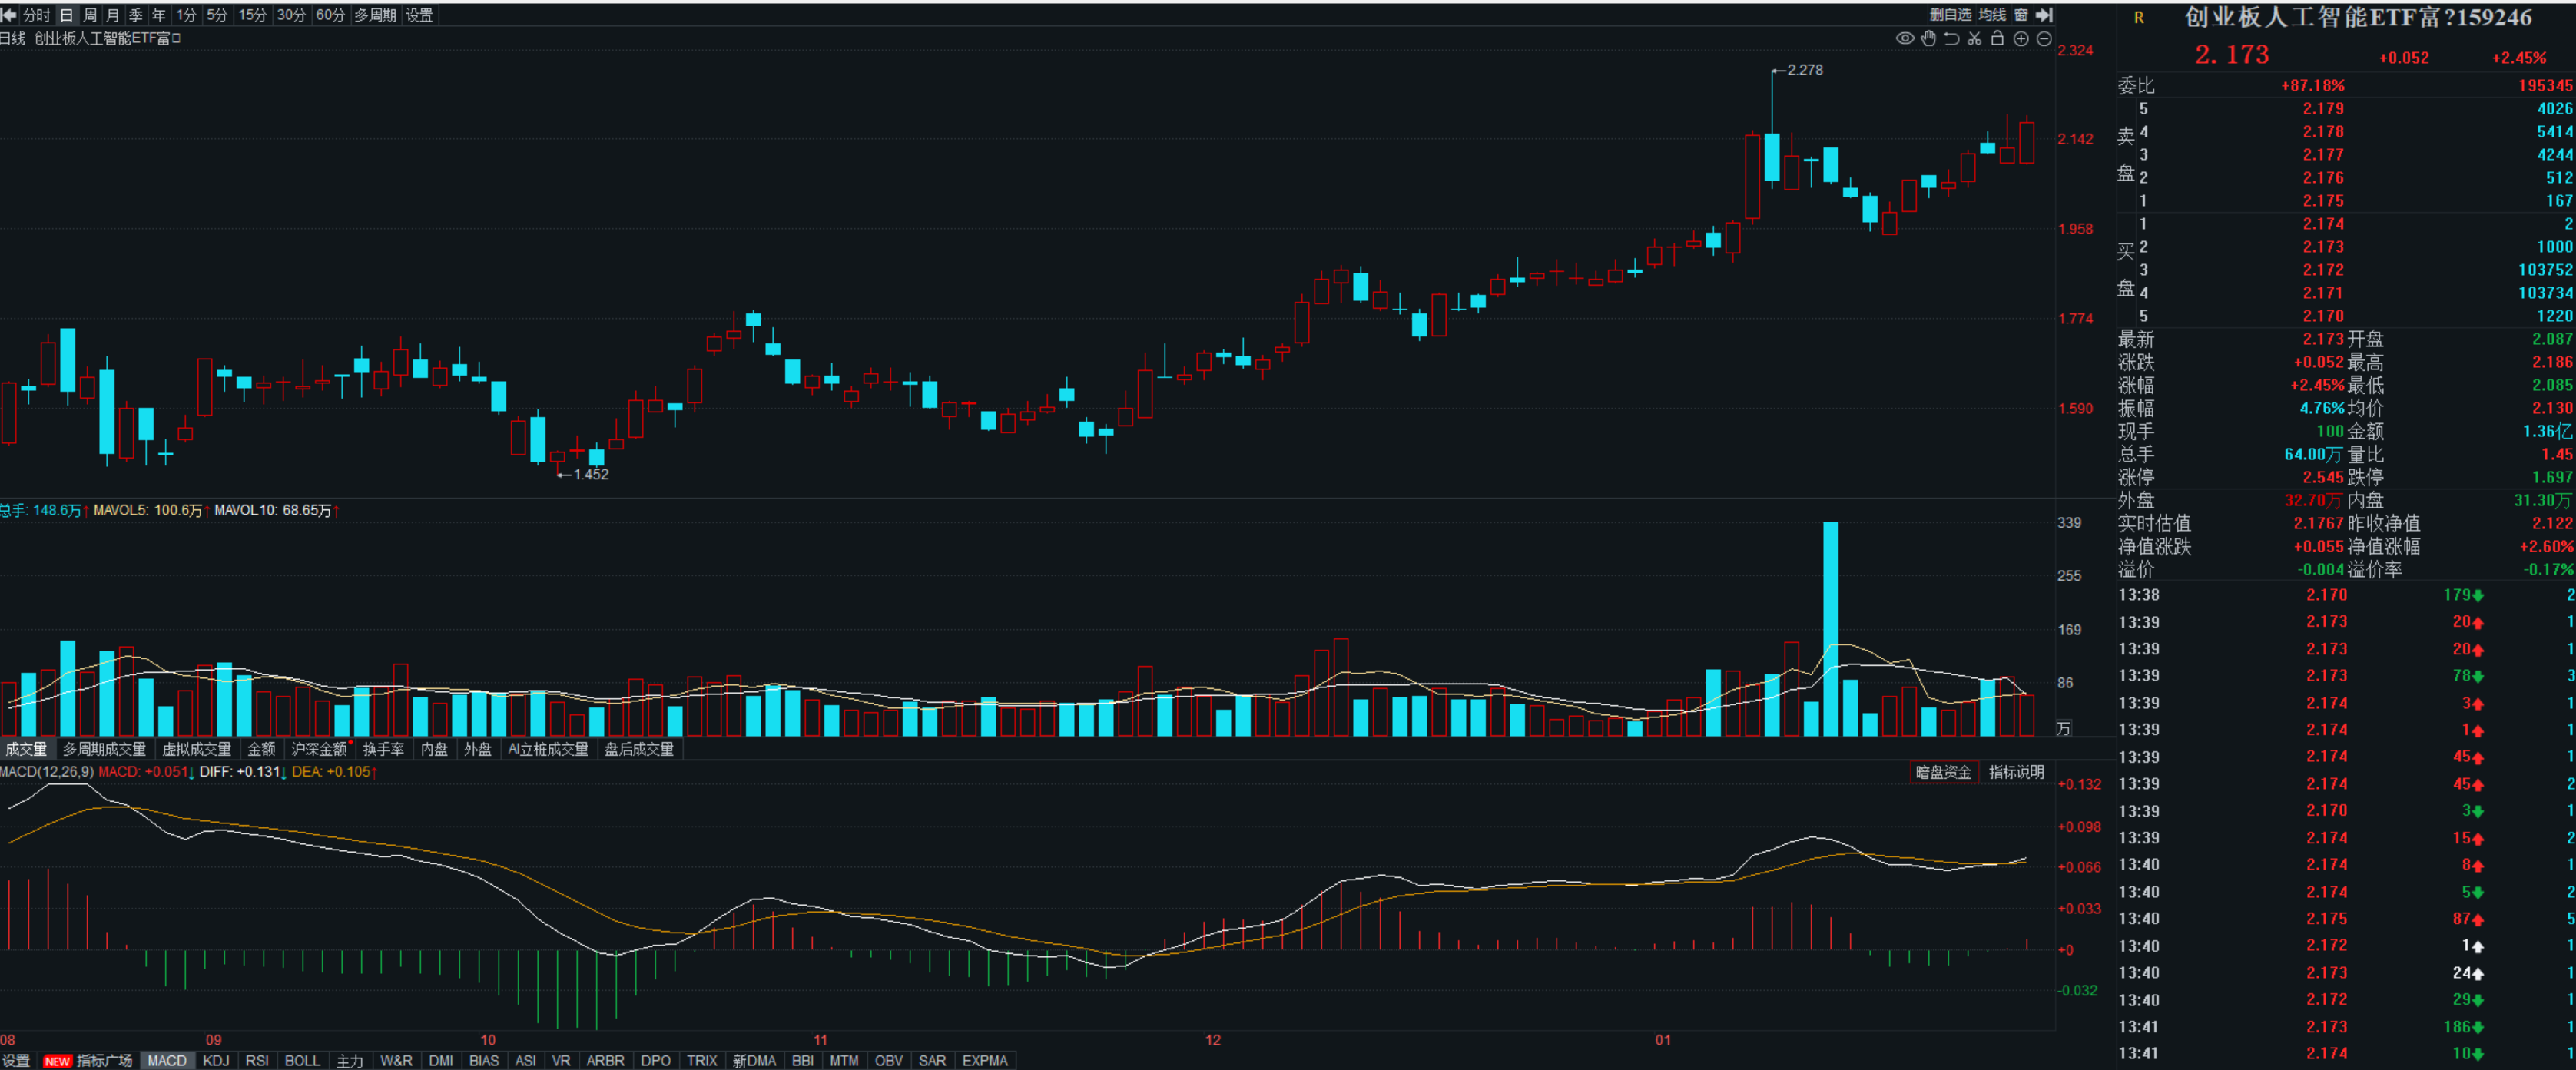
Task: Click the scissors cut icon
Action: click(1974, 39)
